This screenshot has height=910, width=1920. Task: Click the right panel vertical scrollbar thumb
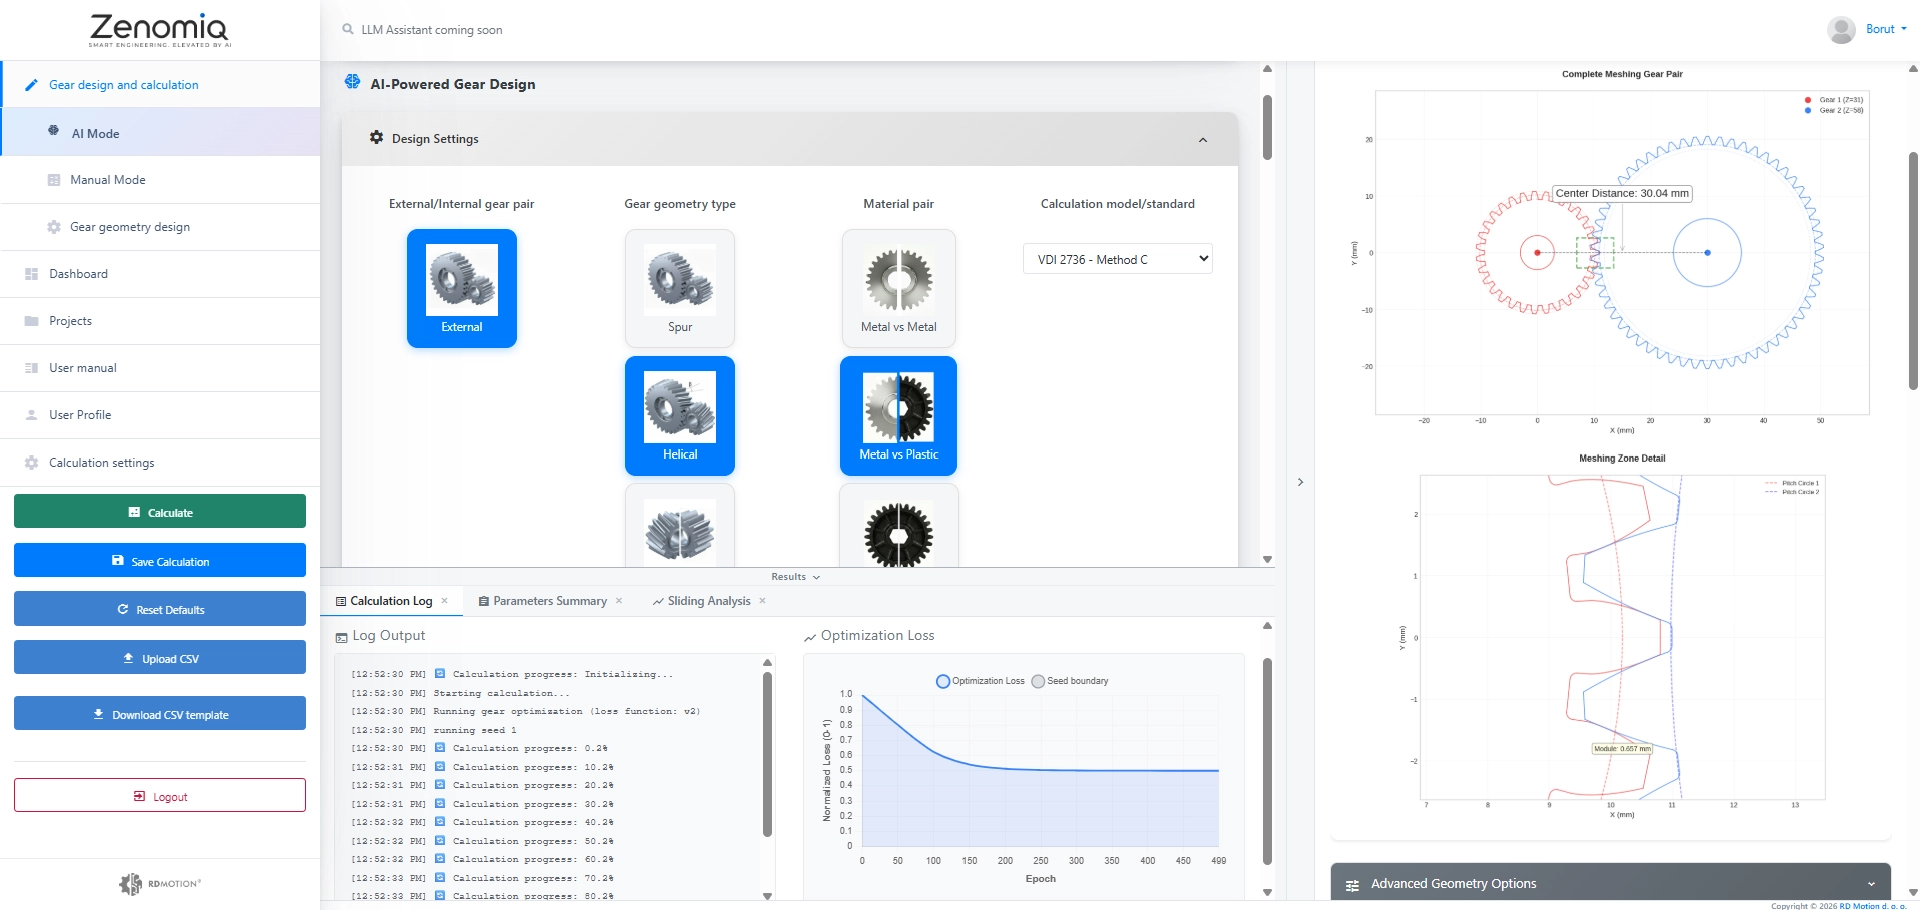[x=1913, y=270]
